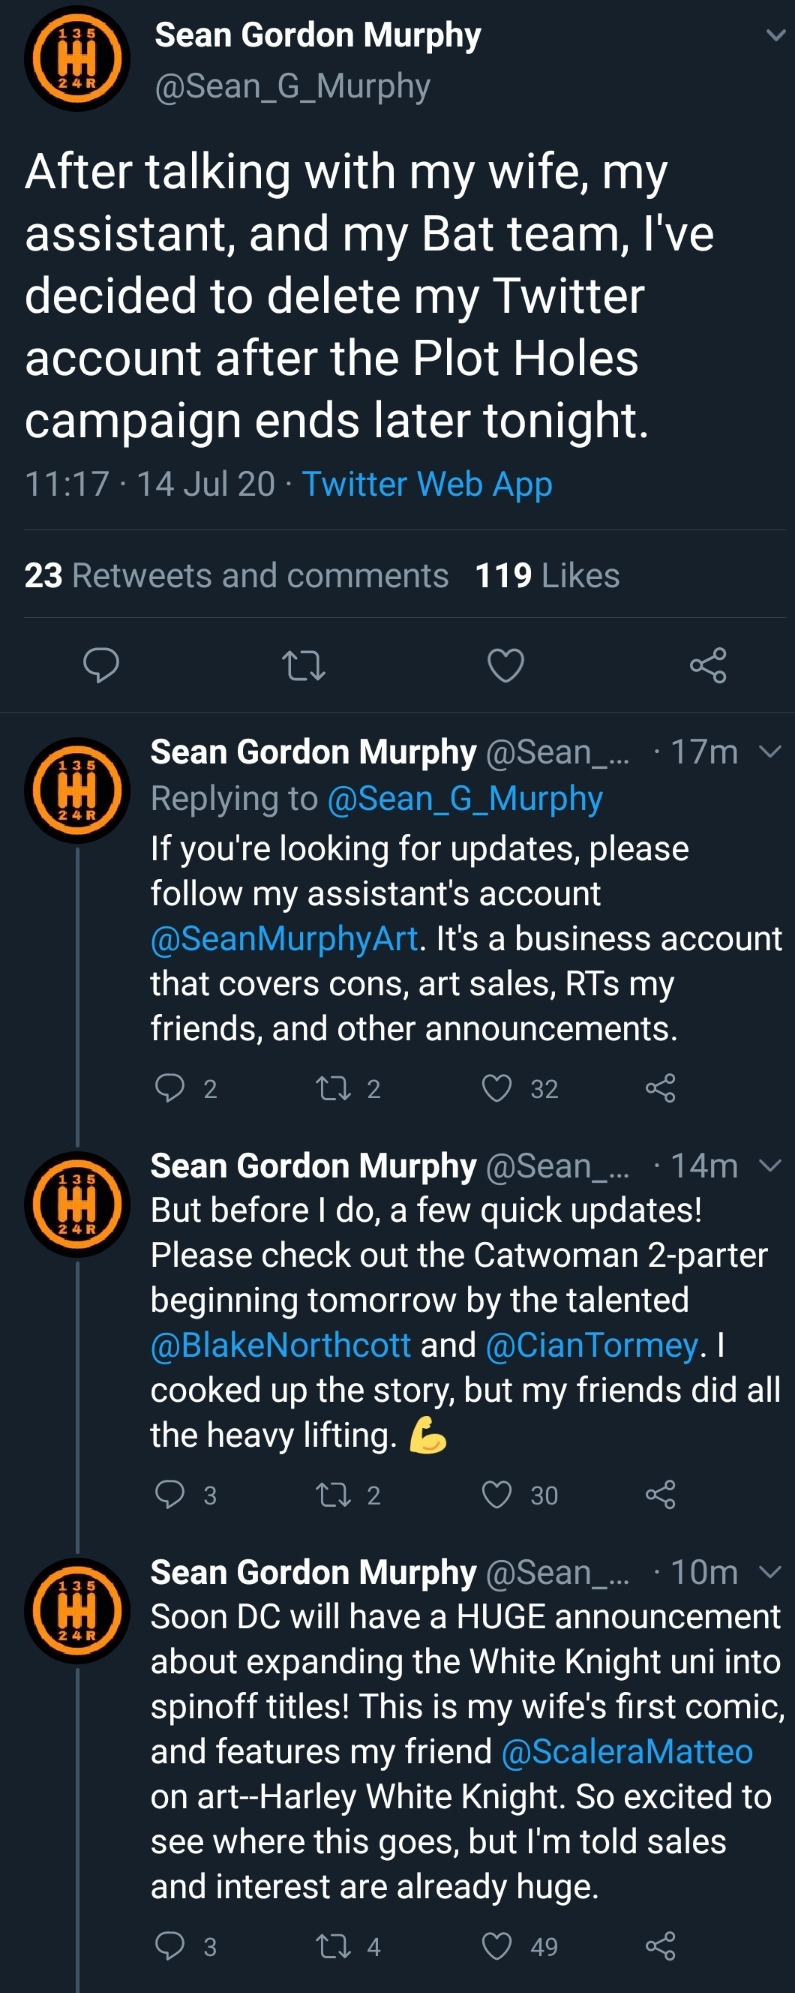The image size is (795, 1993).
Task: Expand options chevron on 14m tweet
Action: point(770,1166)
